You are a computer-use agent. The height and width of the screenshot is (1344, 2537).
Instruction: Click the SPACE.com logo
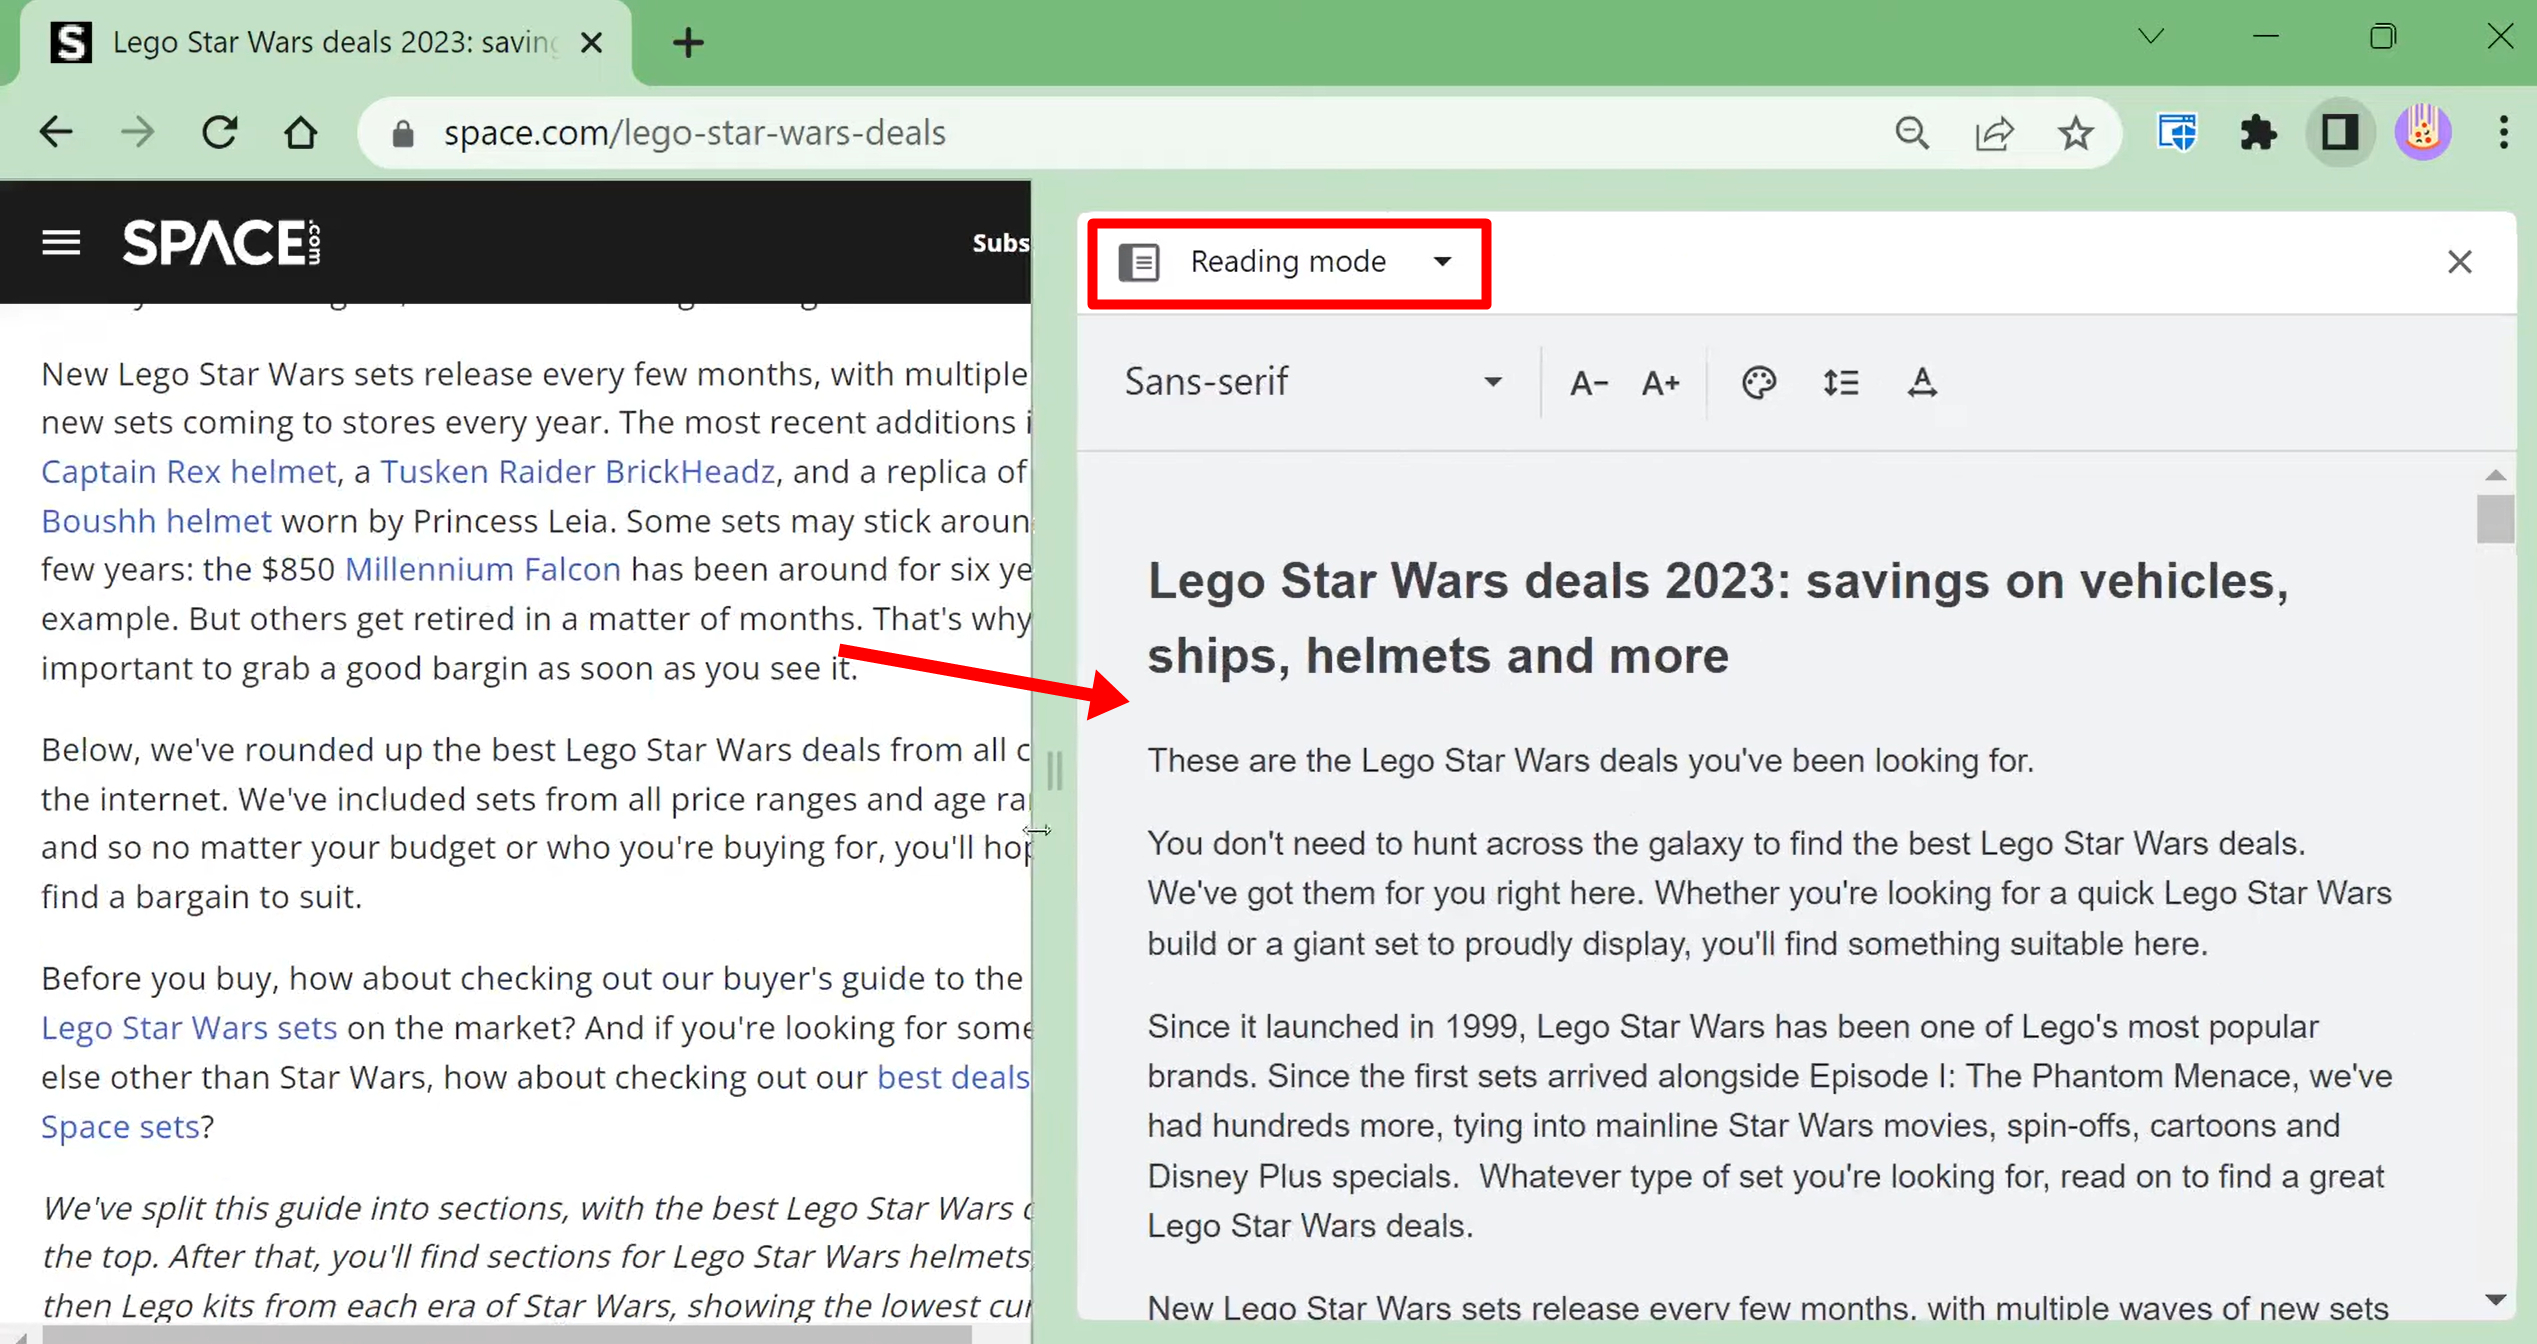point(221,242)
